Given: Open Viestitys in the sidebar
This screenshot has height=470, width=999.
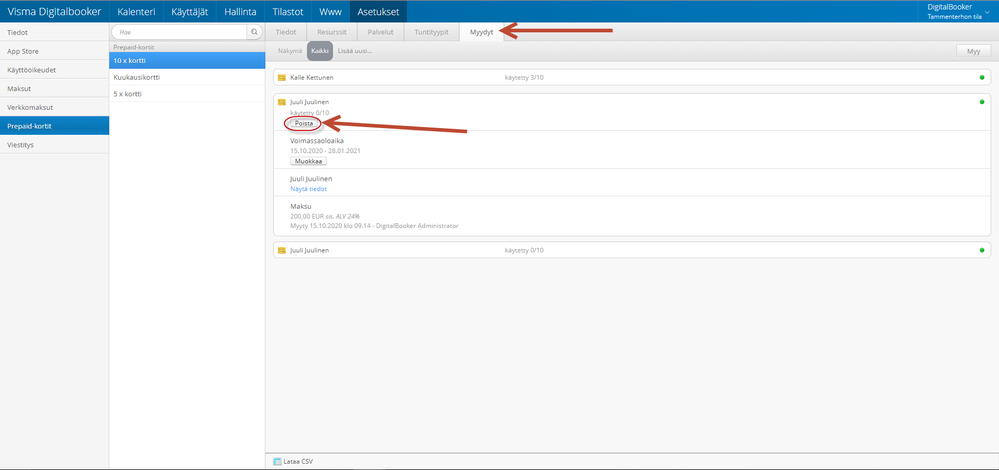Looking at the screenshot, I should coord(55,145).
